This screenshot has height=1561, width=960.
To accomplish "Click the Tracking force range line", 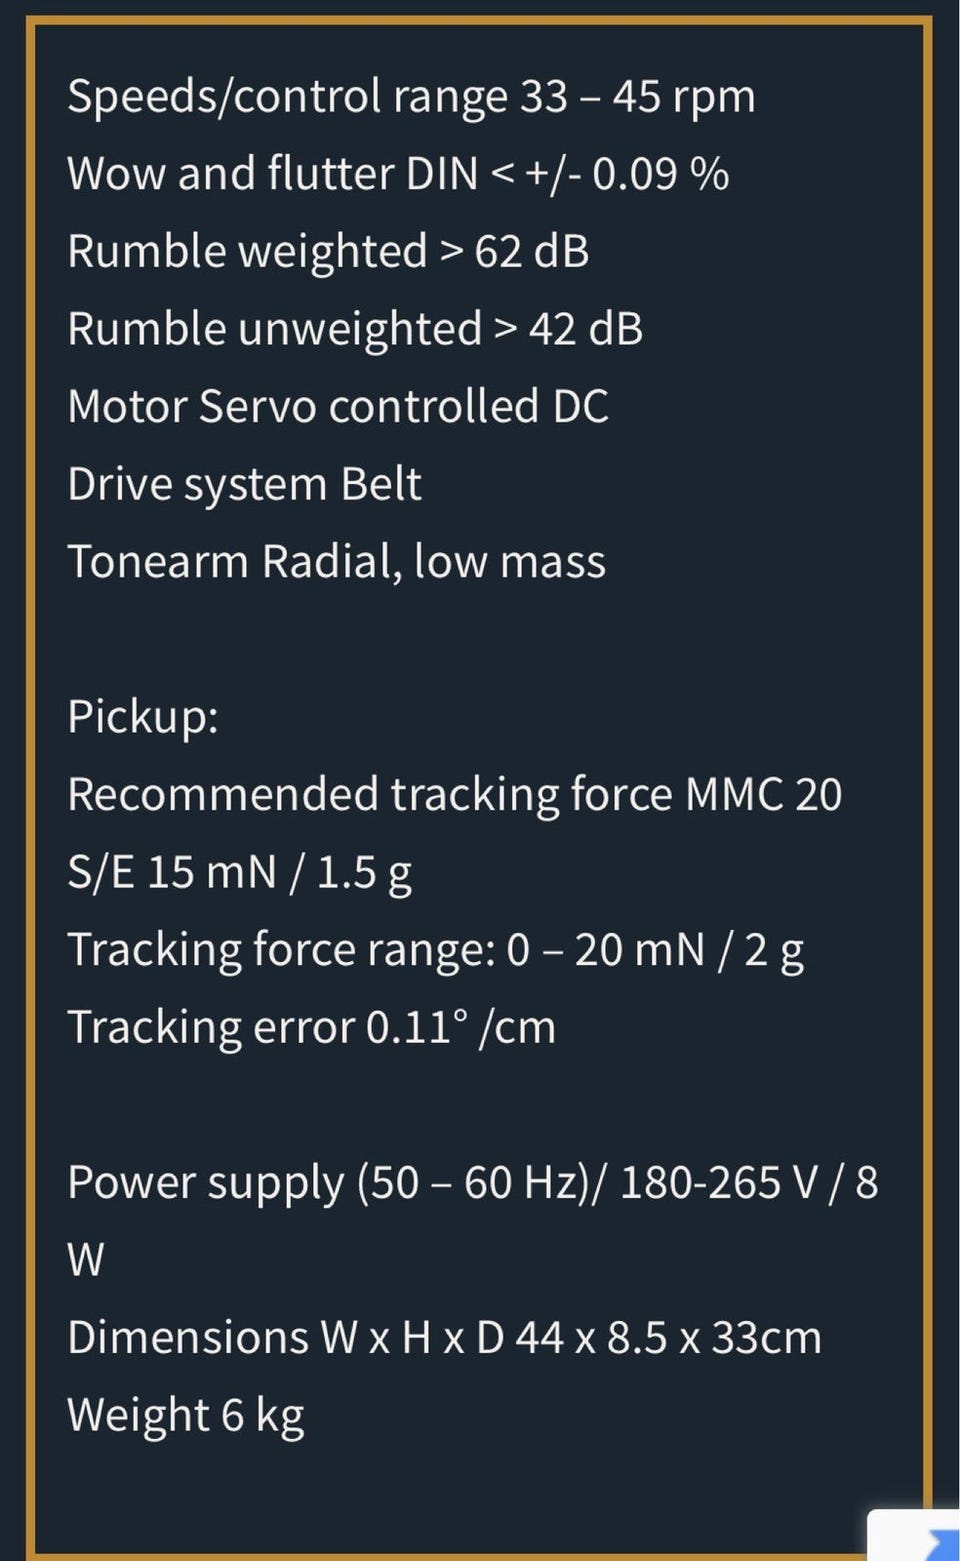I will coord(435,950).
